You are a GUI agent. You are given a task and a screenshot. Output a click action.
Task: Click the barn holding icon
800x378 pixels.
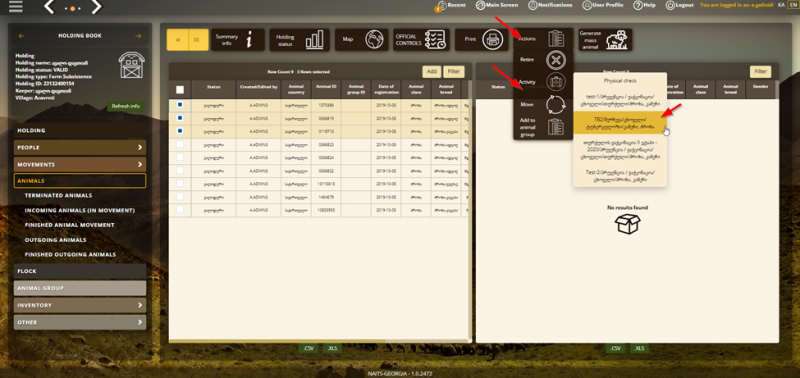[x=132, y=65]
